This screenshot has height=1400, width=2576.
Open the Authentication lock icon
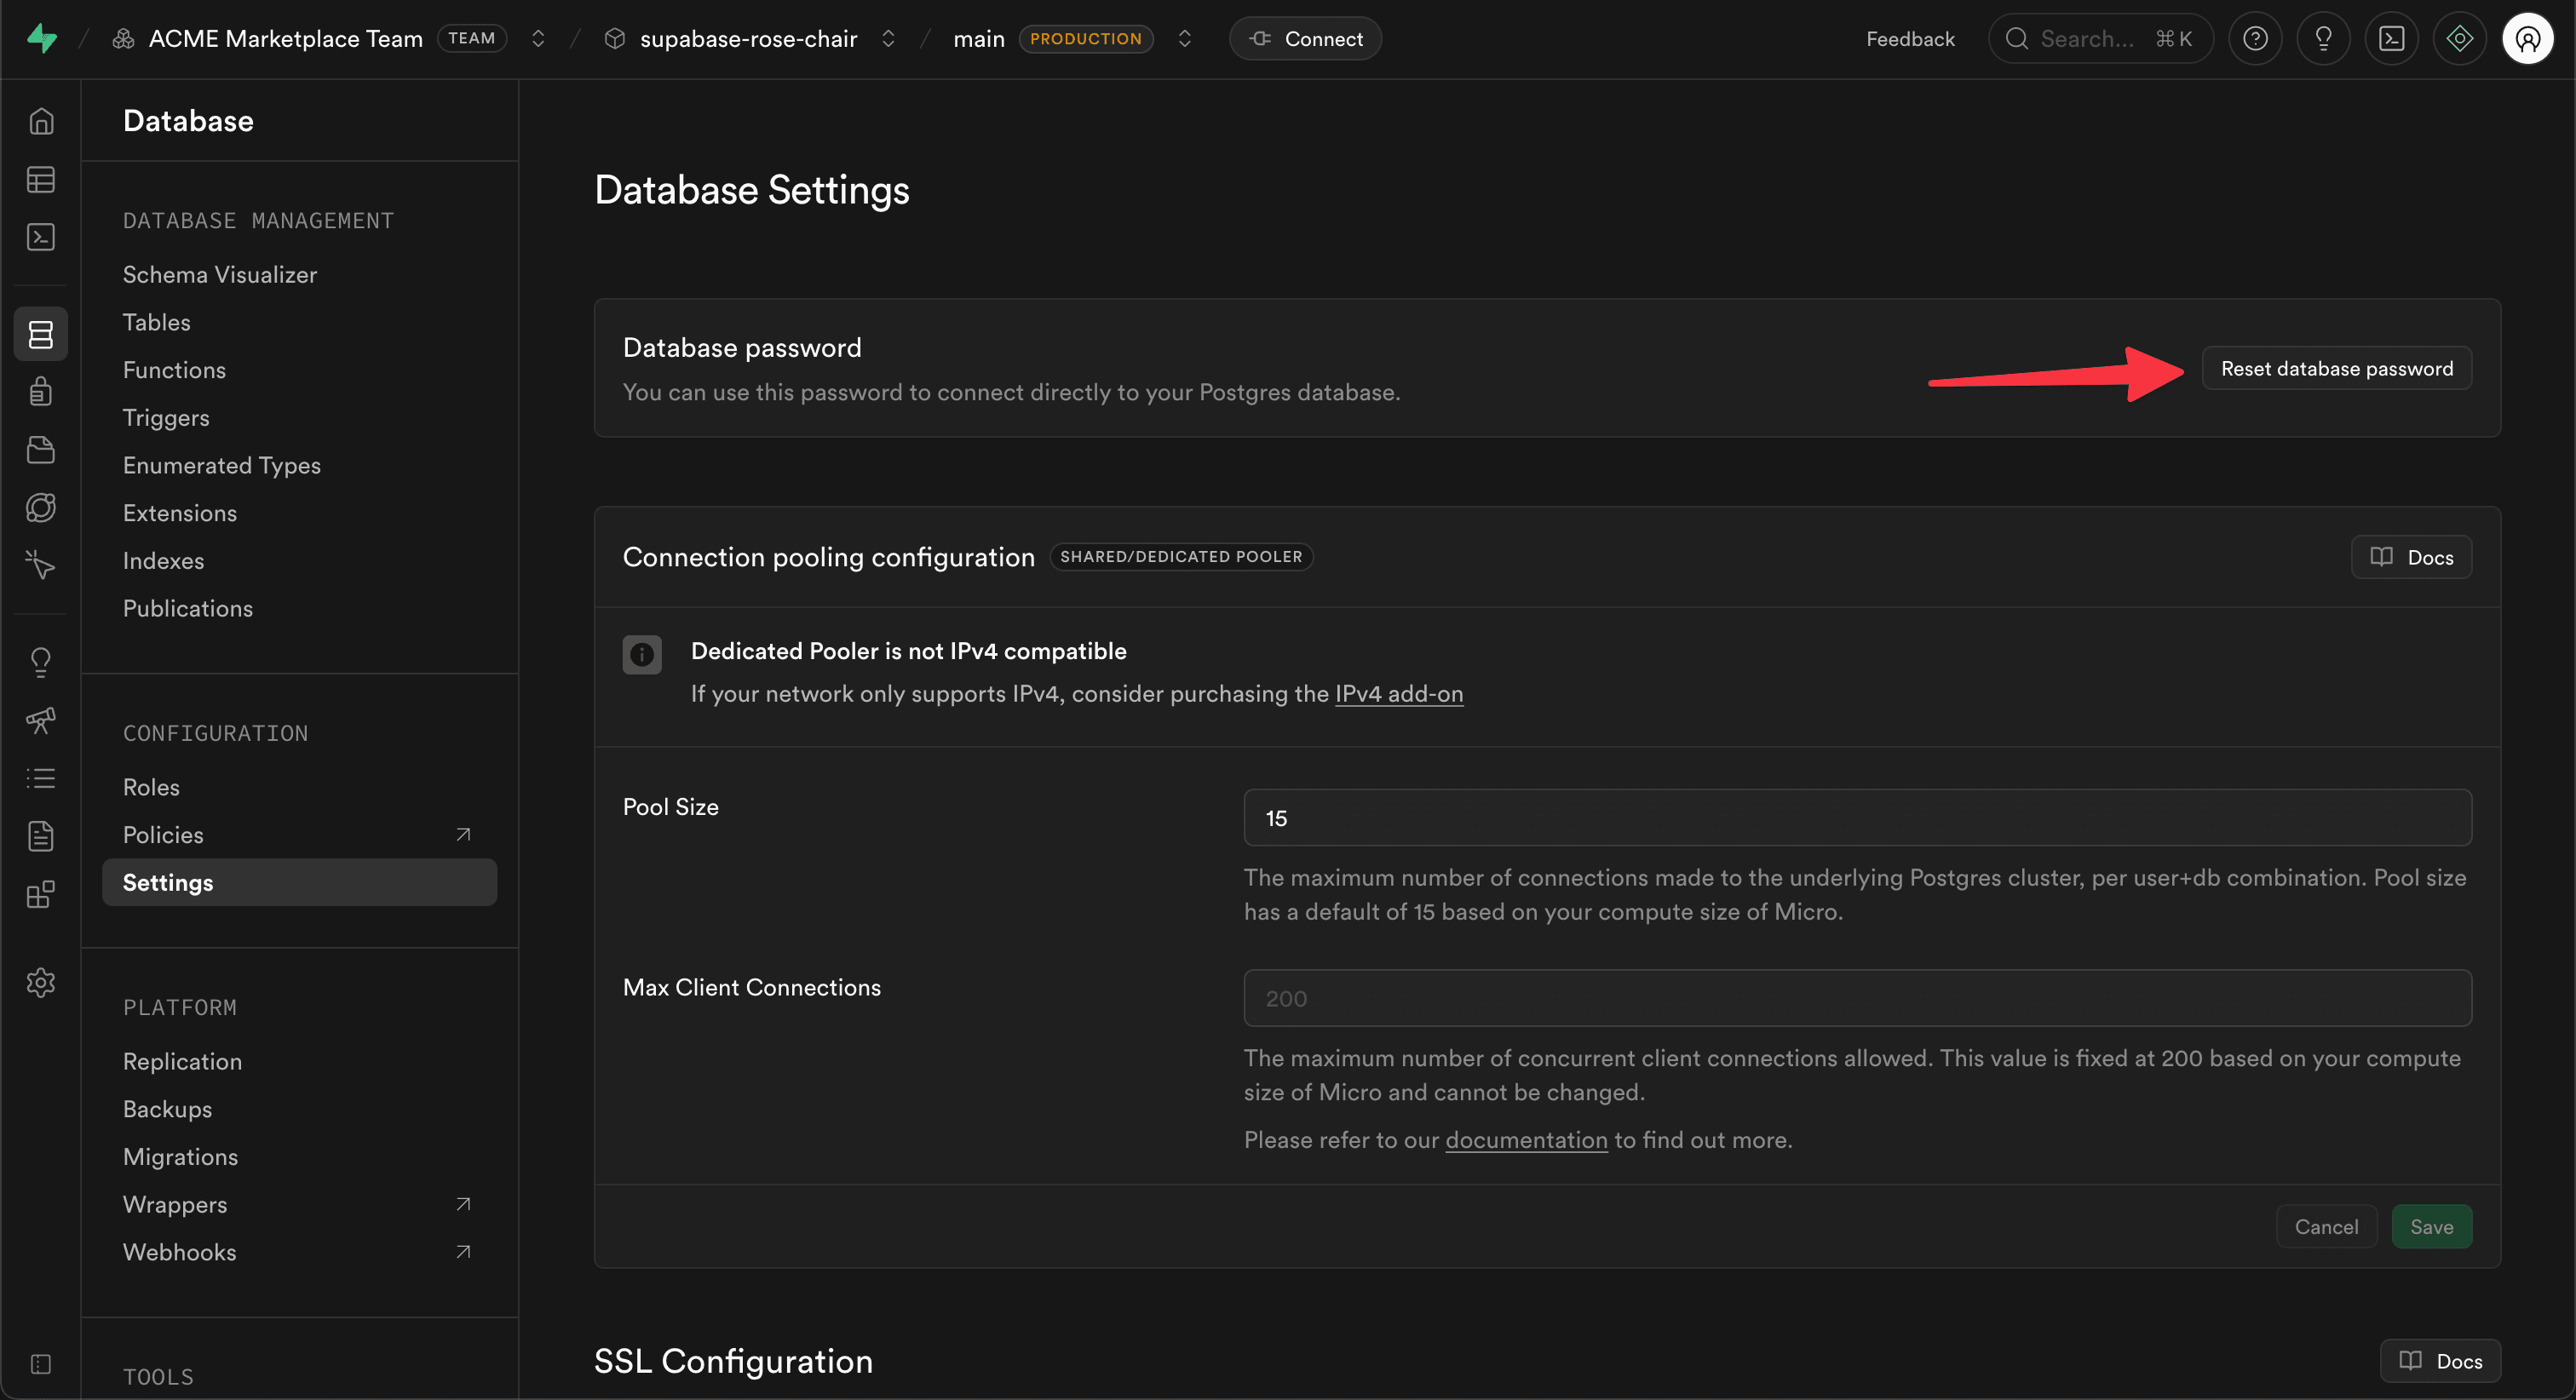(41, 391)
